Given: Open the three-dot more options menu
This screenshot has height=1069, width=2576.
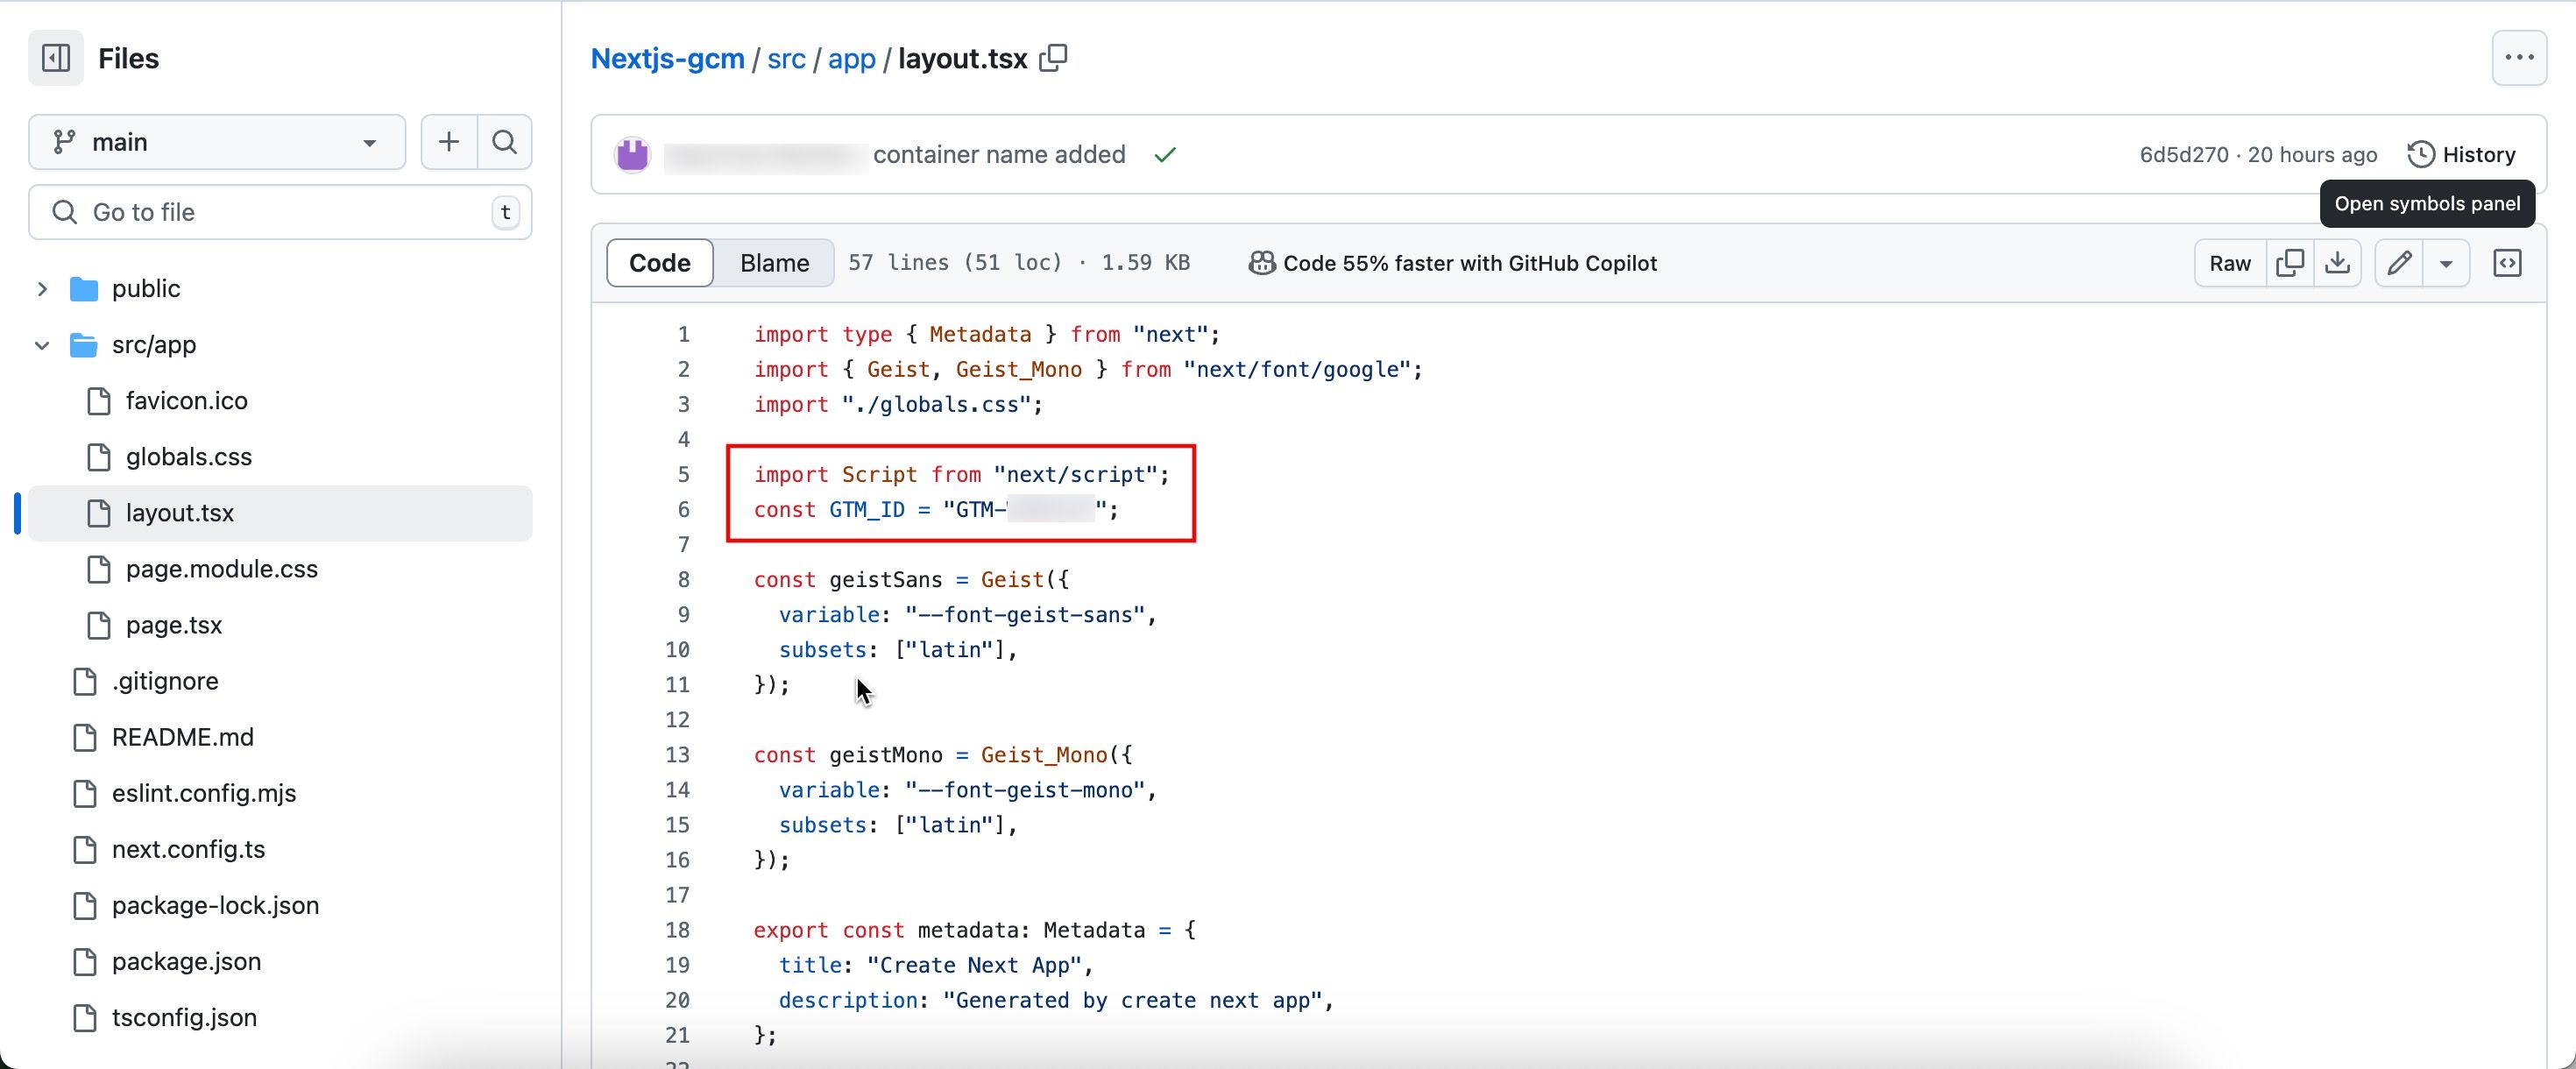Looking at the screenshot, I should (2519, 58).
